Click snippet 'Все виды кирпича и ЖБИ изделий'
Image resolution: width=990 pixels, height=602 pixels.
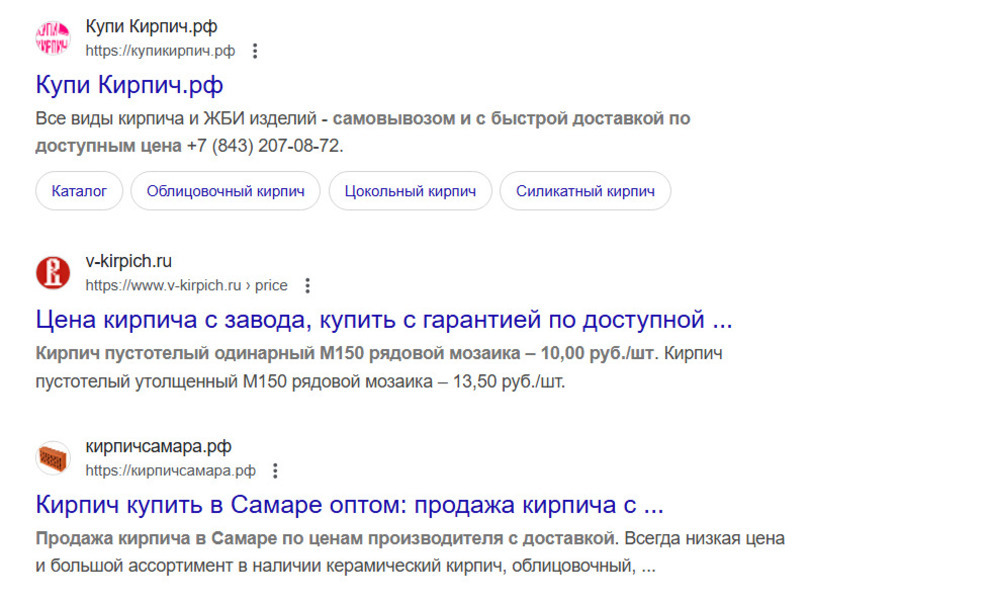pos(176,119)
